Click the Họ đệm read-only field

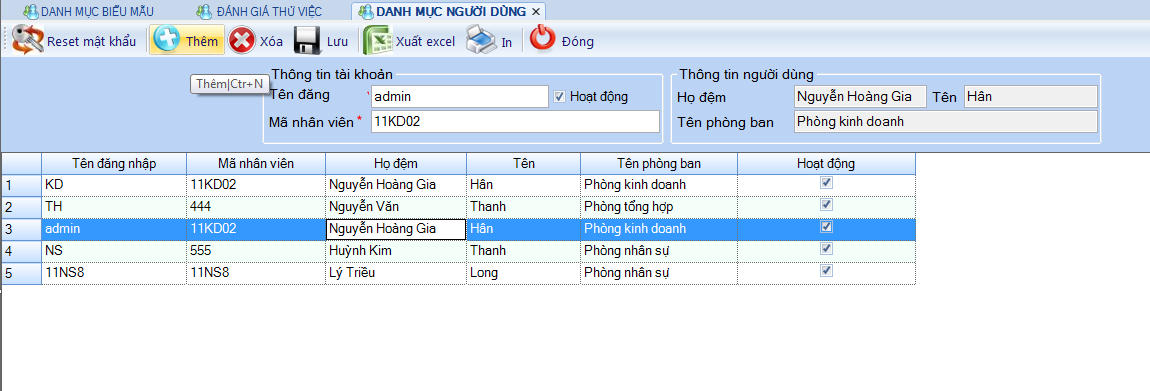pos(861,96)
